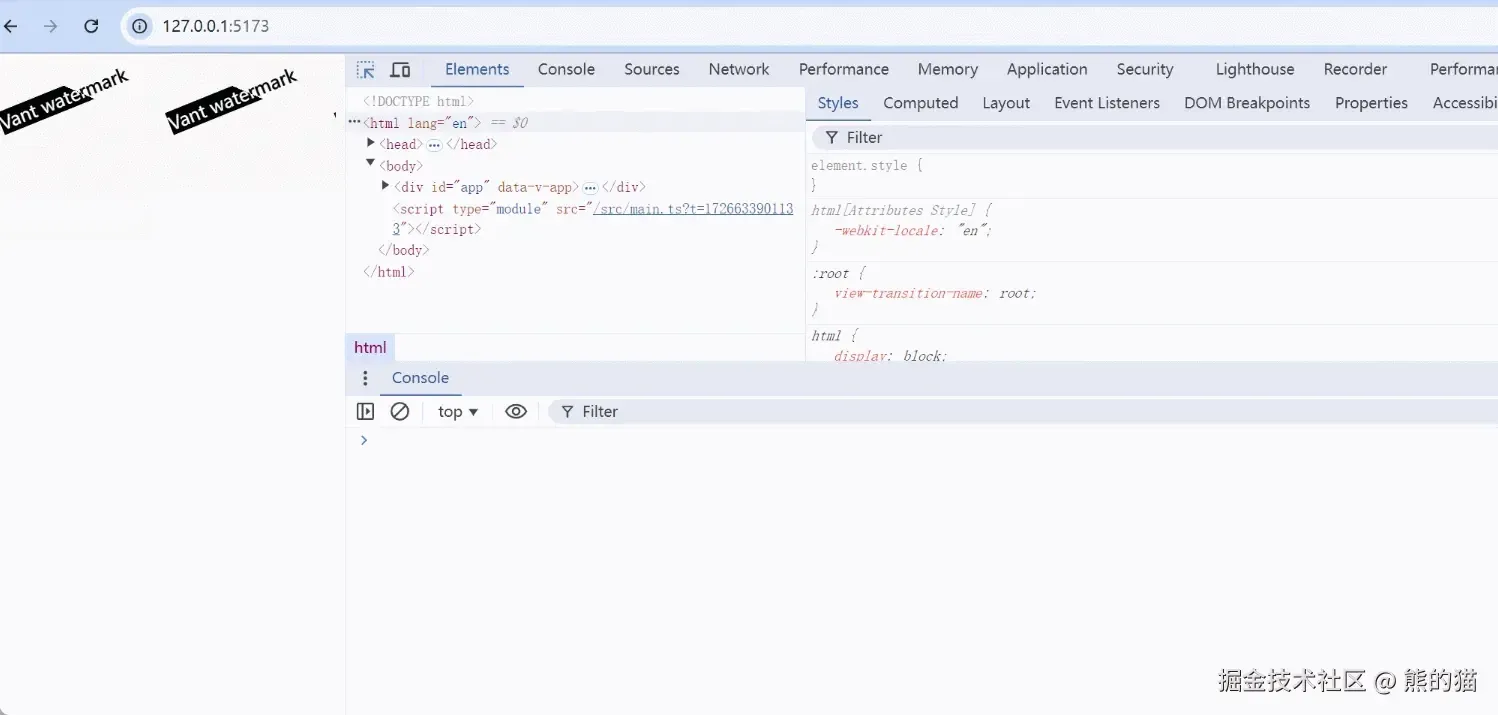
Task: Toggle the live expression eye icon
Action: 516,412
